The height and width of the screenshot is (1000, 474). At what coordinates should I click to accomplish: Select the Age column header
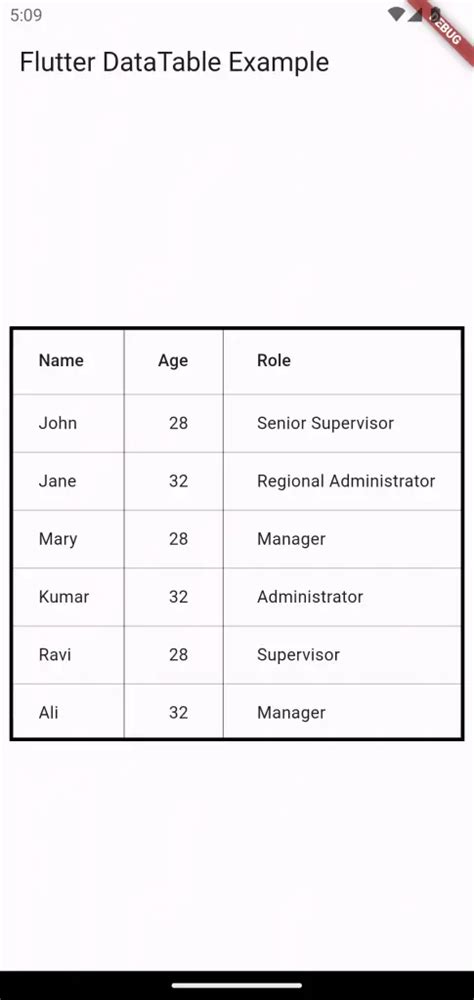[173, 360]
